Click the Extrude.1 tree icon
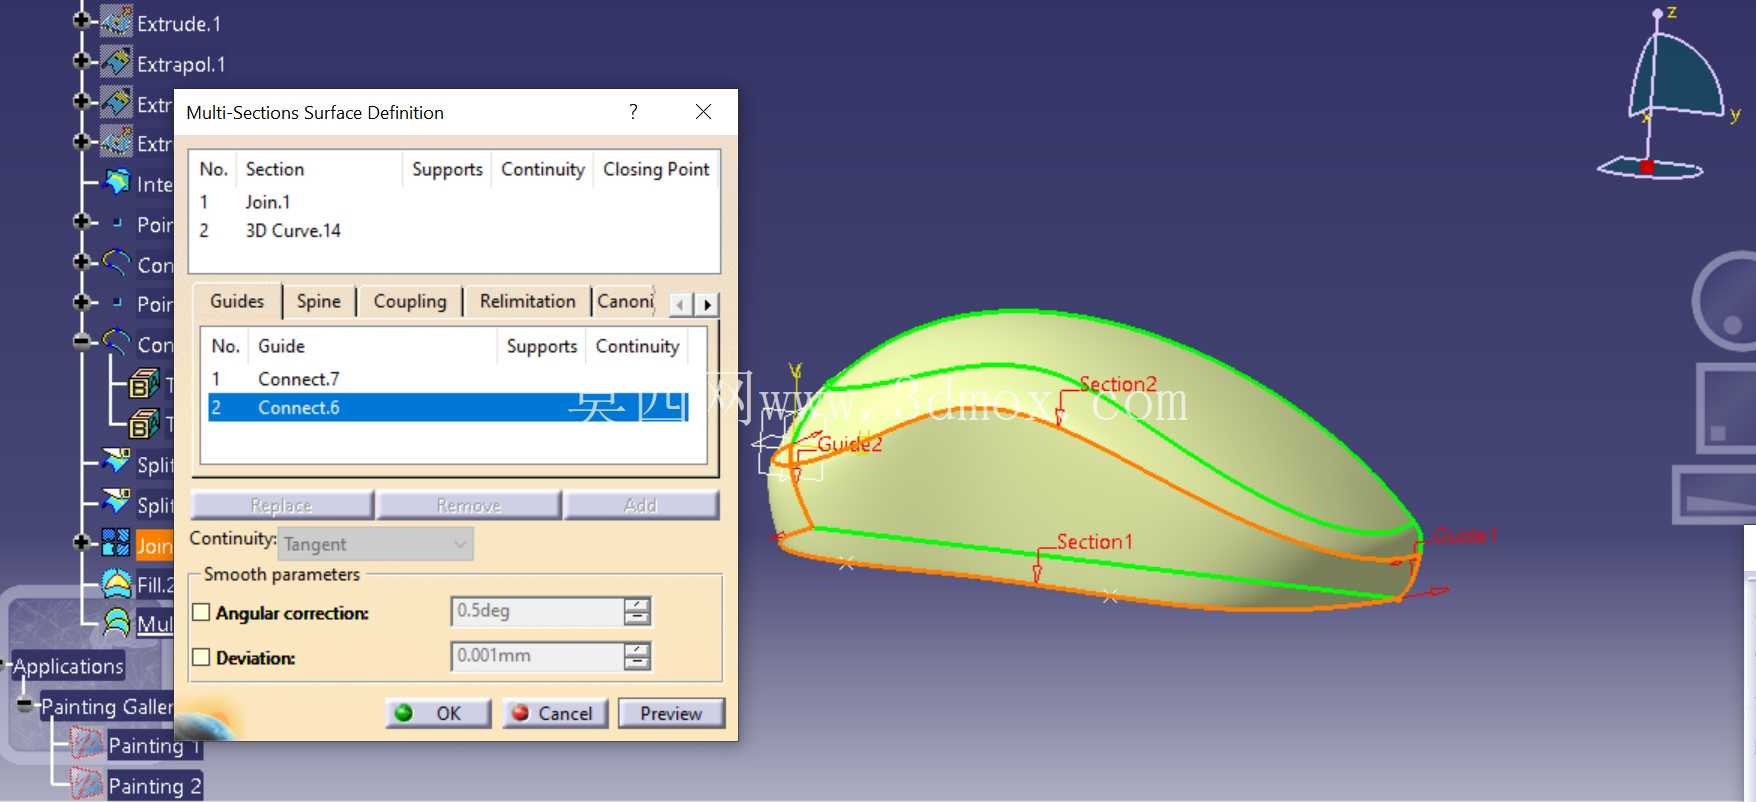The image size is (1756, 802). click(x=116, y=21)
